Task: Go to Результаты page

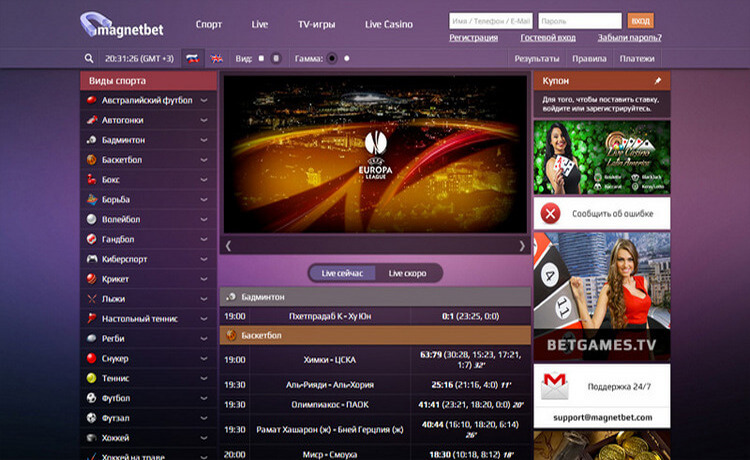Action: (537, 58)
